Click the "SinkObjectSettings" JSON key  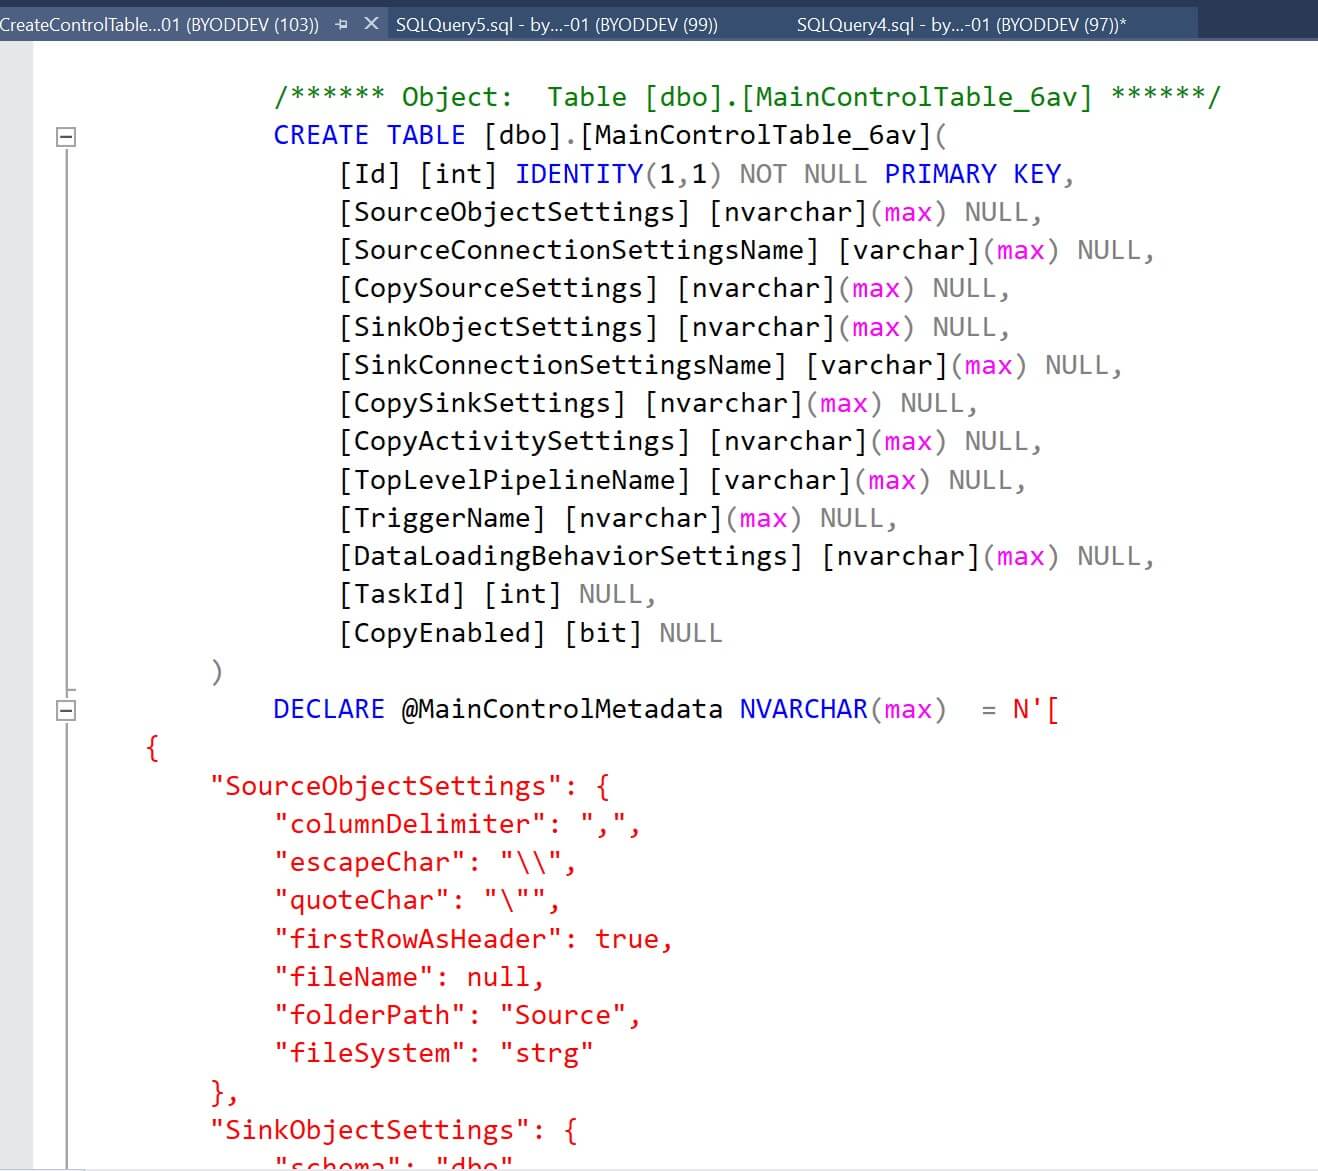click(x=370, y=1130)
